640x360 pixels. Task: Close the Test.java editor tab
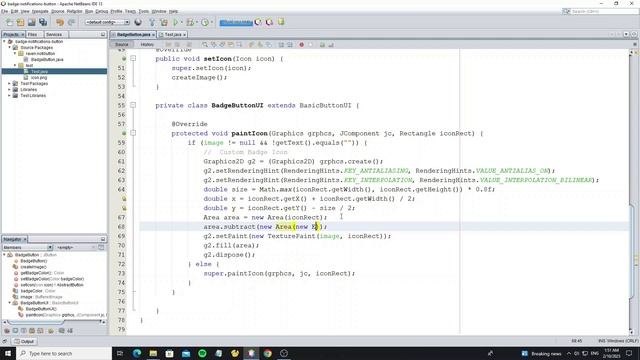184,35
